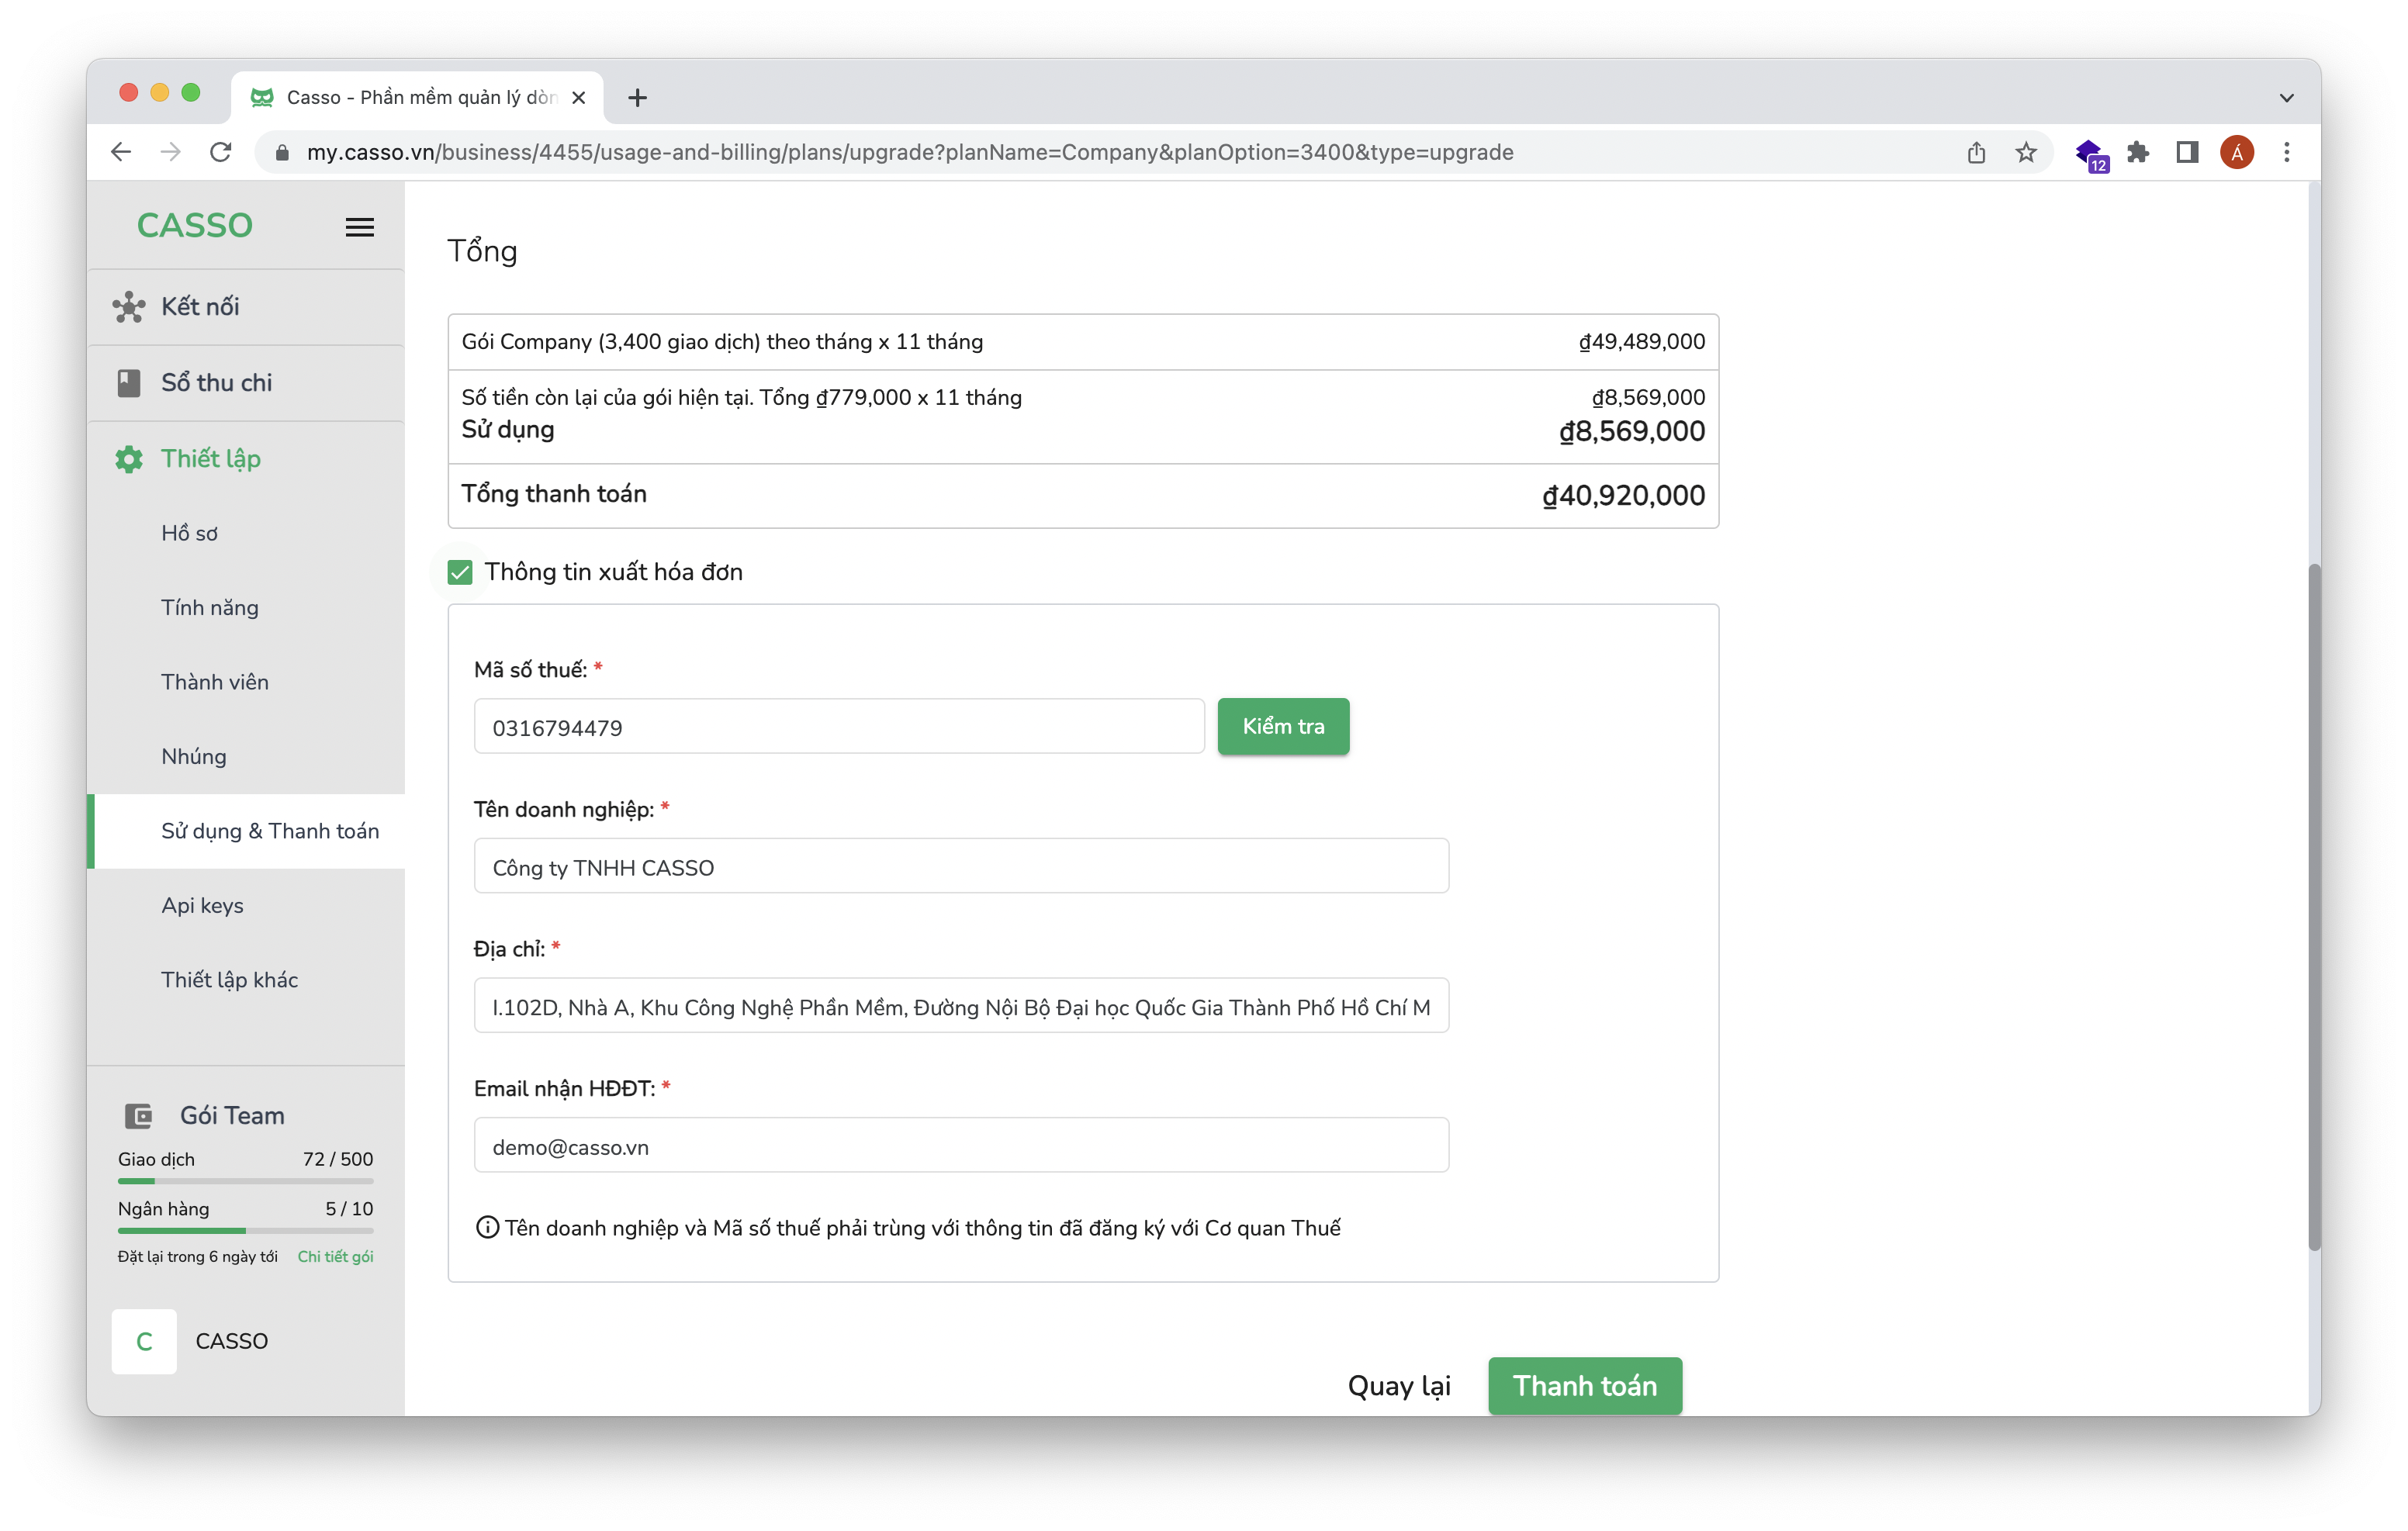Uncheck Thông tin xuất hóa đơn checkbox
The height and width of the screenshot is (1531, 2408).
pyautogui.click(x=460, y=572)
